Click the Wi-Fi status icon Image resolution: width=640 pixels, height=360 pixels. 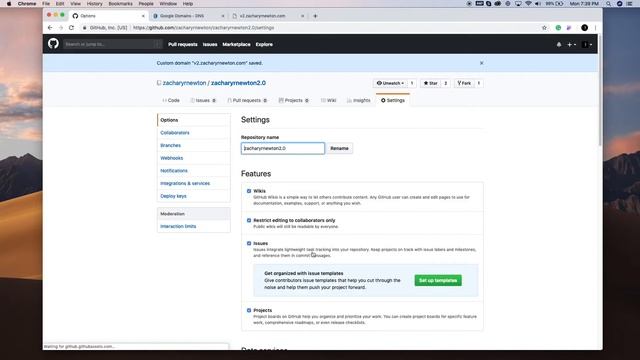click(x=528, y=4)
